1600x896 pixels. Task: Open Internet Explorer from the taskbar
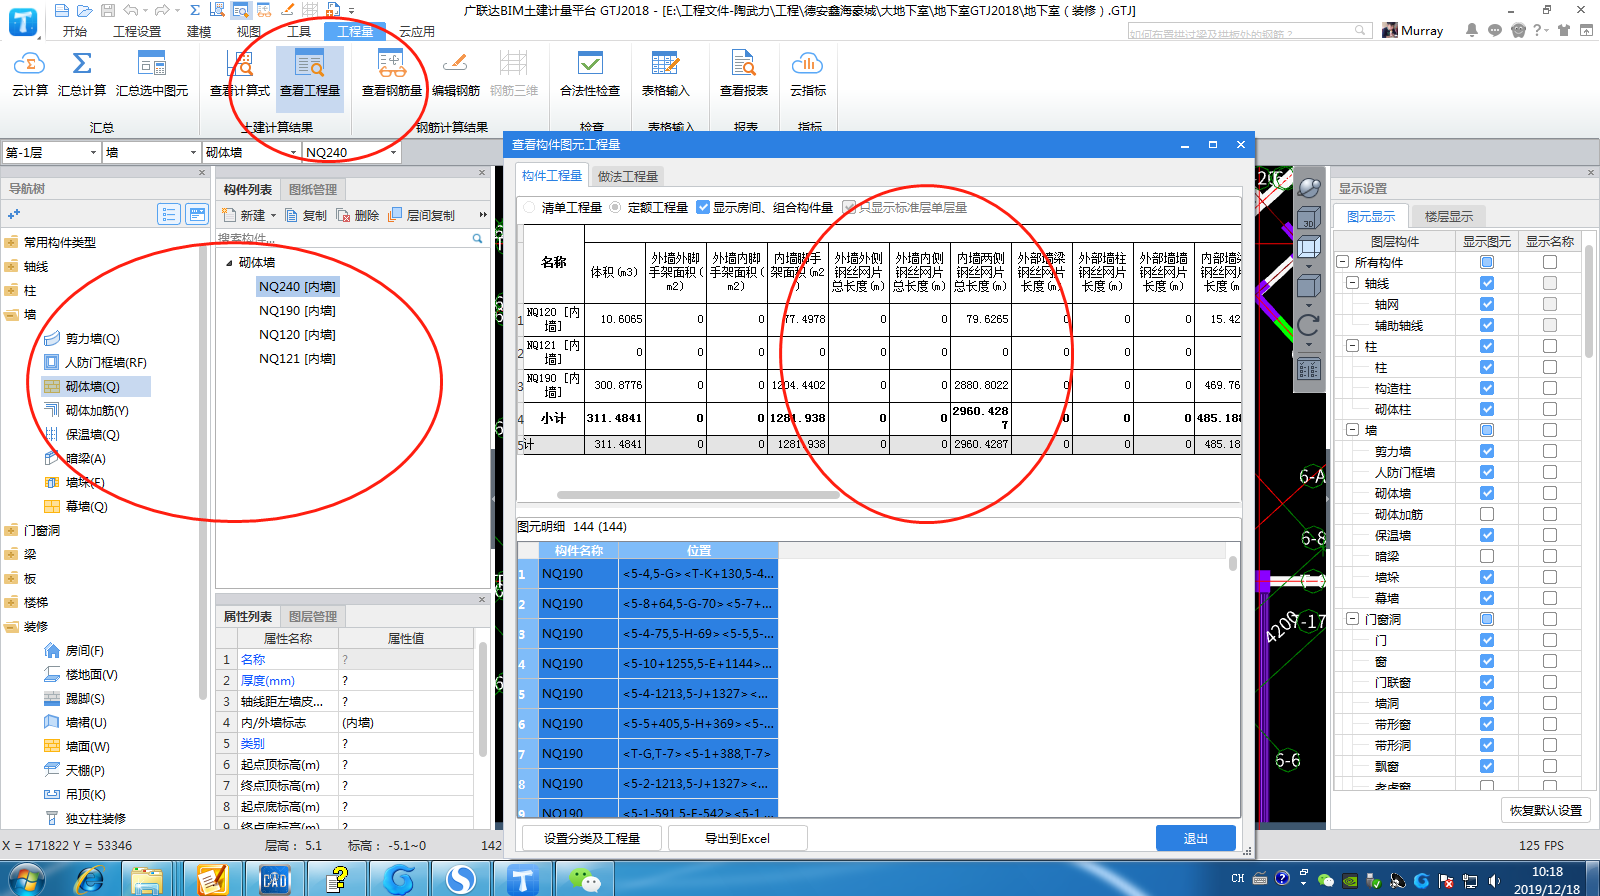click(x=90, y=879)
